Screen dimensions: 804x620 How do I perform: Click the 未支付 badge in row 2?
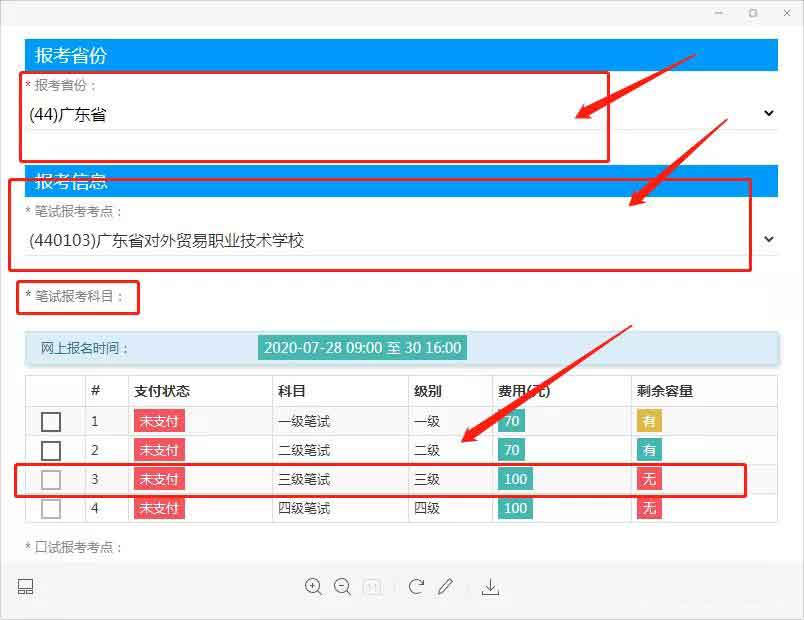click(x=159, y=451)
